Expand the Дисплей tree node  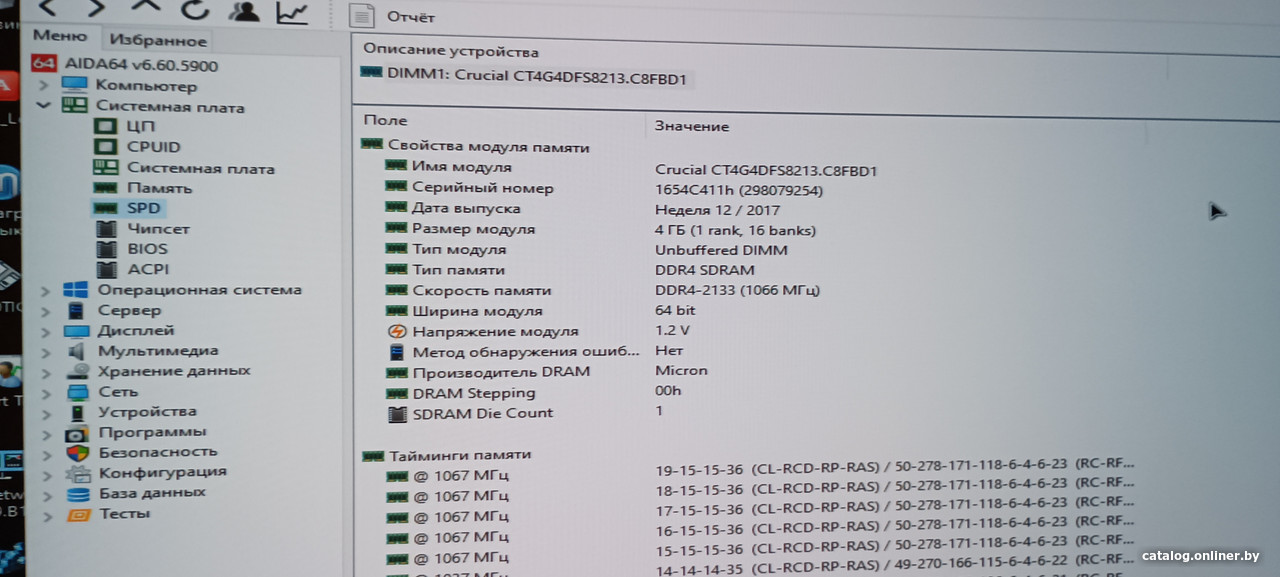[x=45, y=331]
